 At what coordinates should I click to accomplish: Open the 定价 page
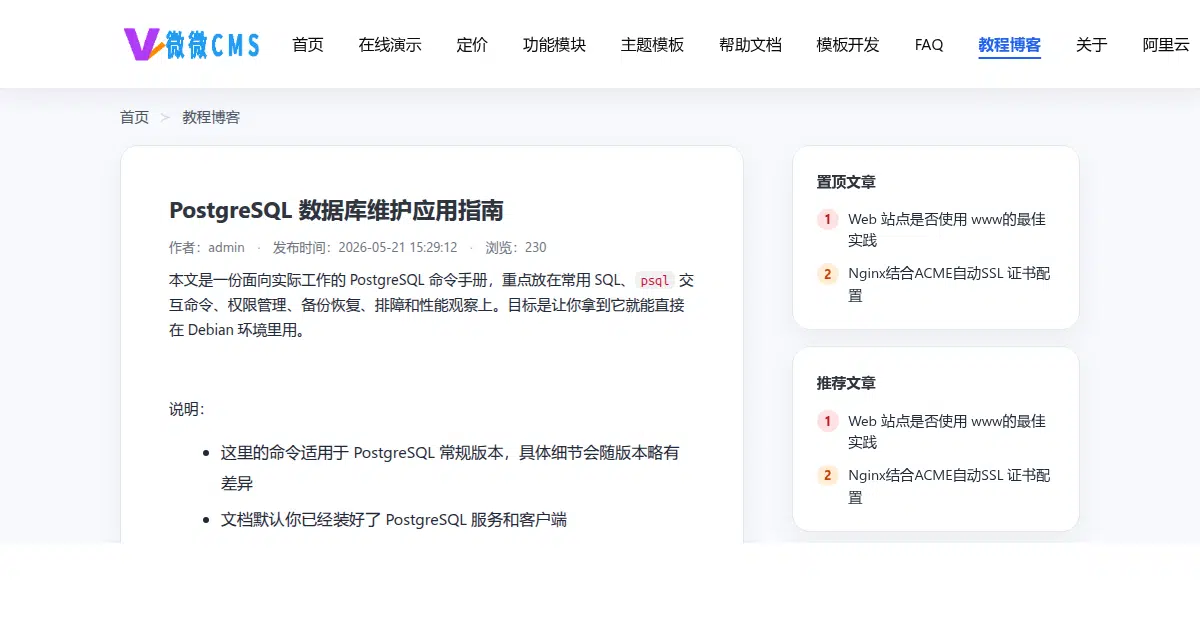[472, 45]
